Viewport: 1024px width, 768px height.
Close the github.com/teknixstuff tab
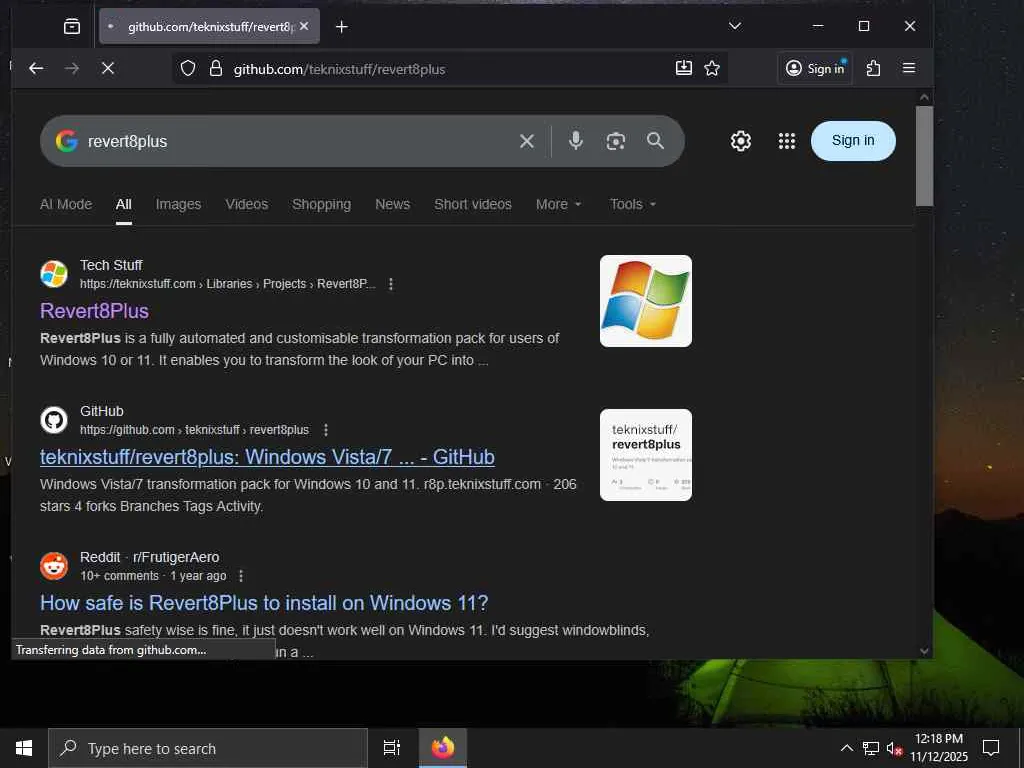point(304,26)
